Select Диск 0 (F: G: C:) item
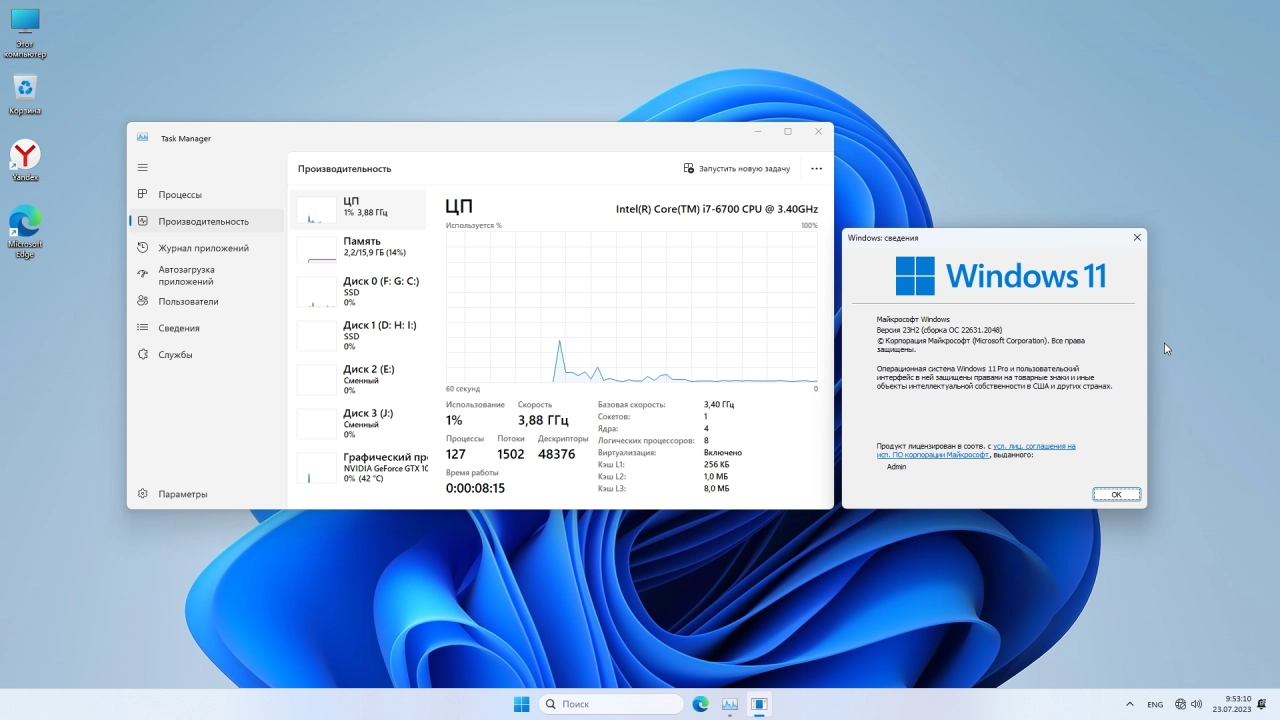Viewport: 1280px width, 720px height. [x=358, y=292]
